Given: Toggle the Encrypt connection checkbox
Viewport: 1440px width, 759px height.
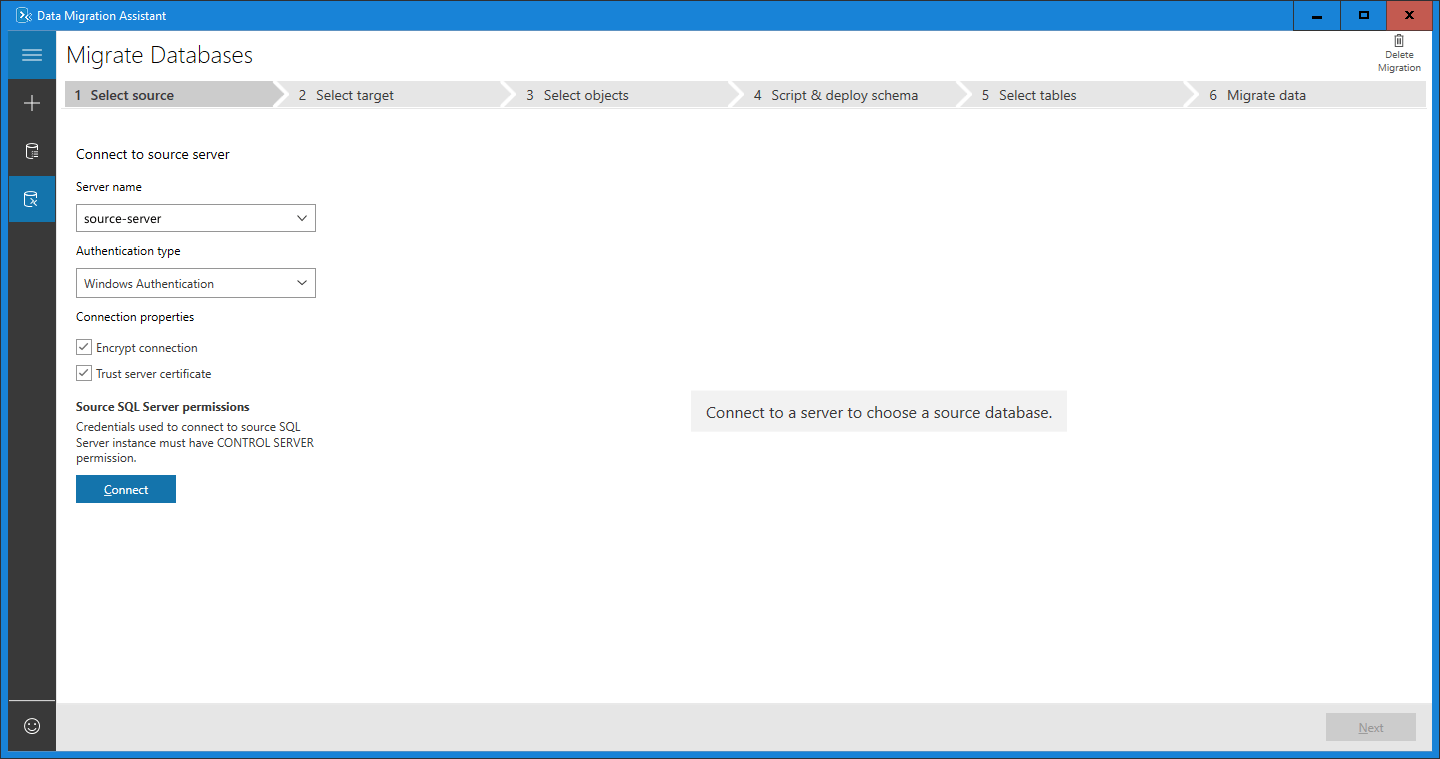Looking at the screenshot, I should tap(84, 347).
